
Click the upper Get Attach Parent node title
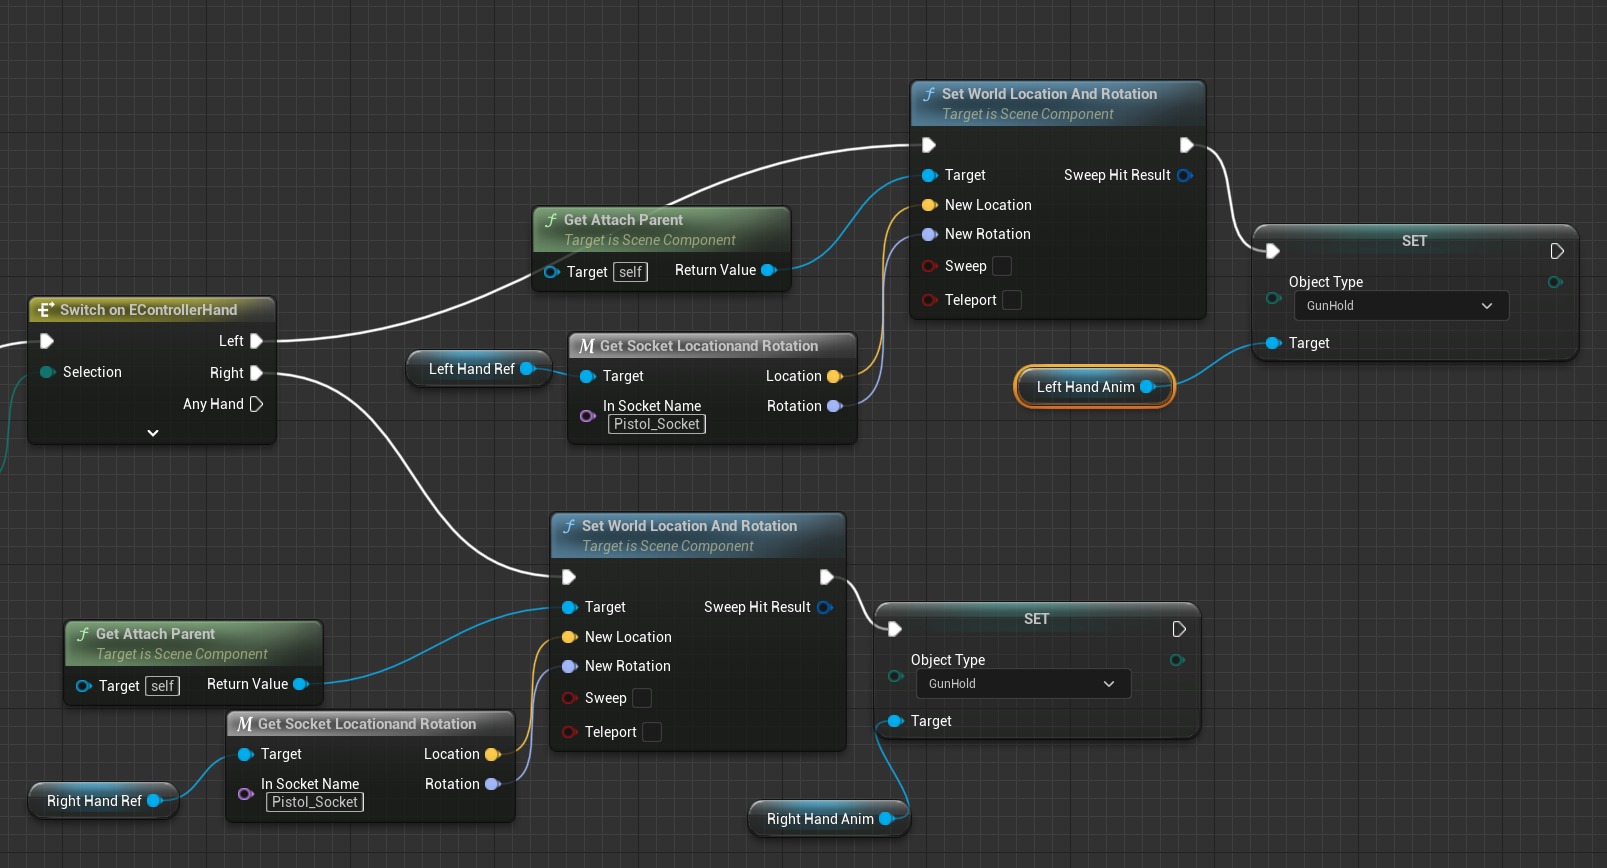point(623,220)
